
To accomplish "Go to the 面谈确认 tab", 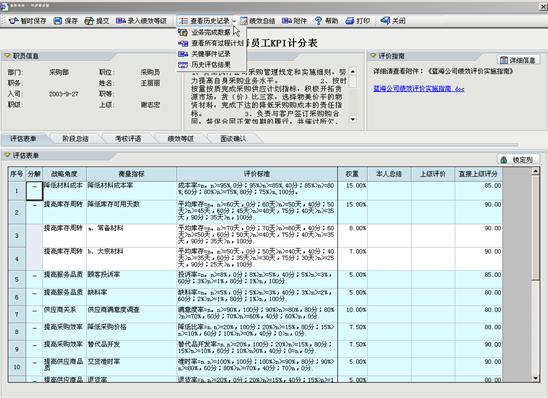I will 233,139.
